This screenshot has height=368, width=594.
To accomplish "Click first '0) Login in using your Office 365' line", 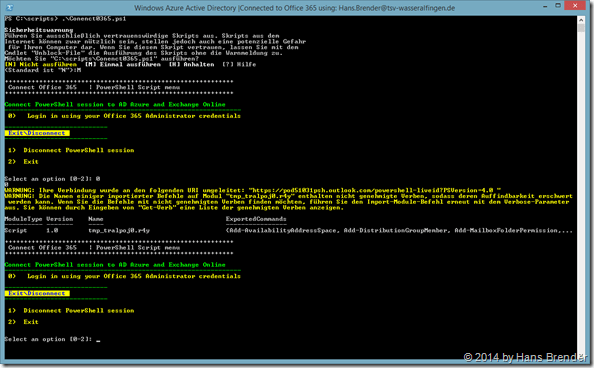I will [124, 116].
